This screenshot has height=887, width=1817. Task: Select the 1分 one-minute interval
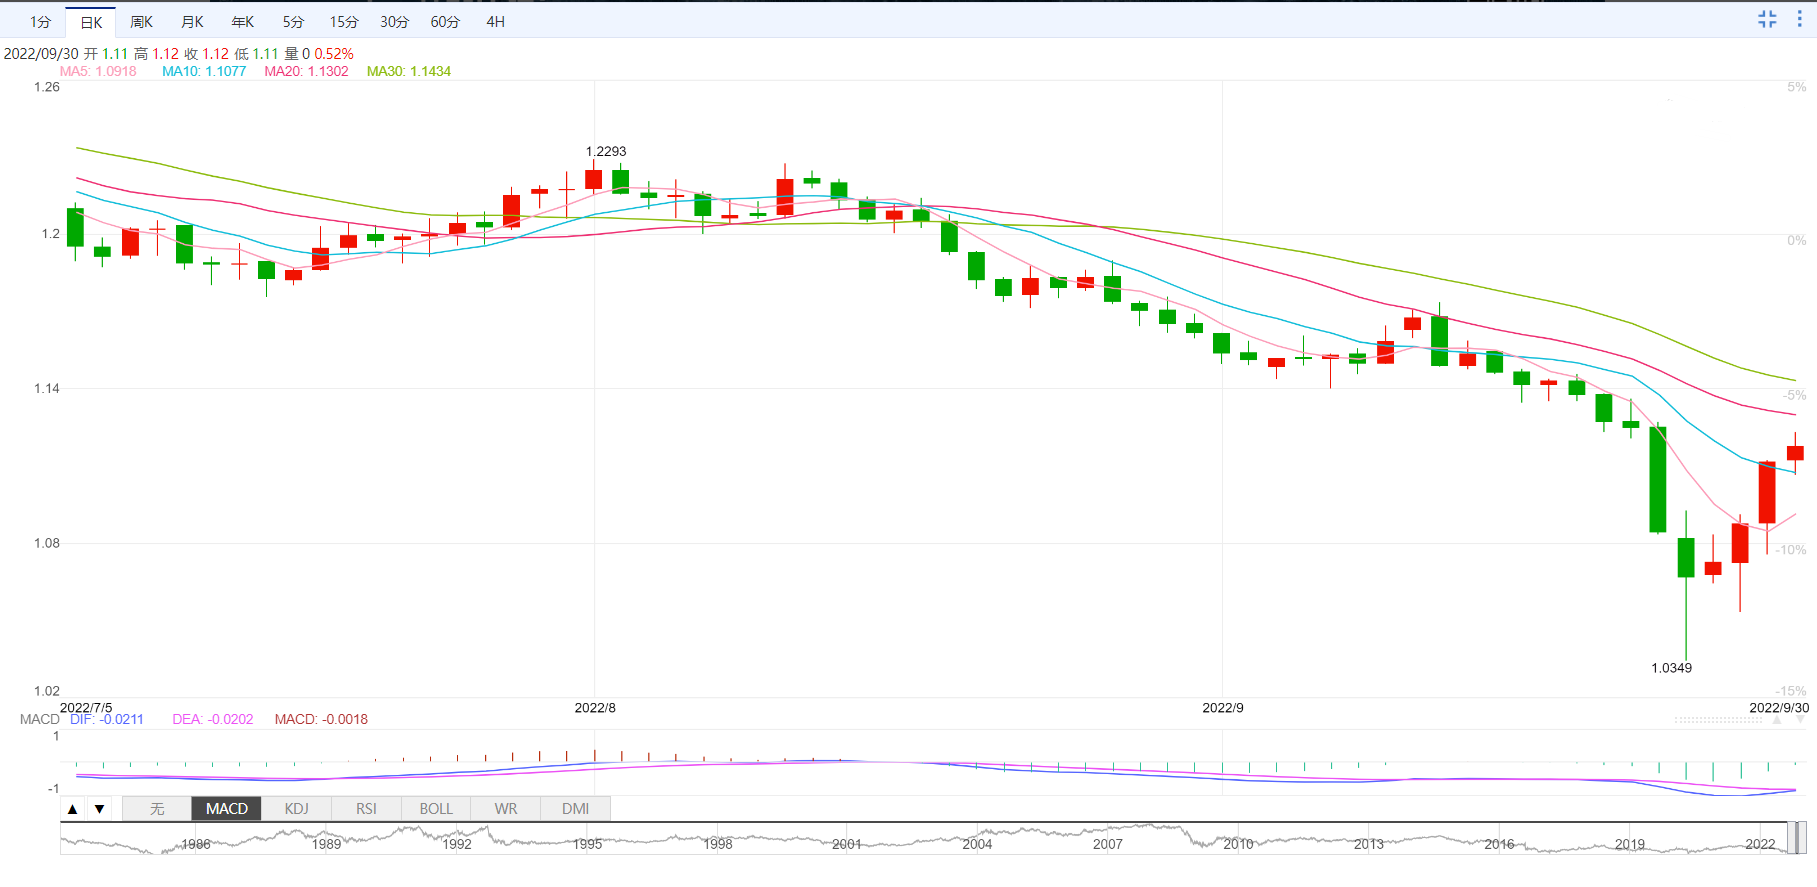coord(40,22)
